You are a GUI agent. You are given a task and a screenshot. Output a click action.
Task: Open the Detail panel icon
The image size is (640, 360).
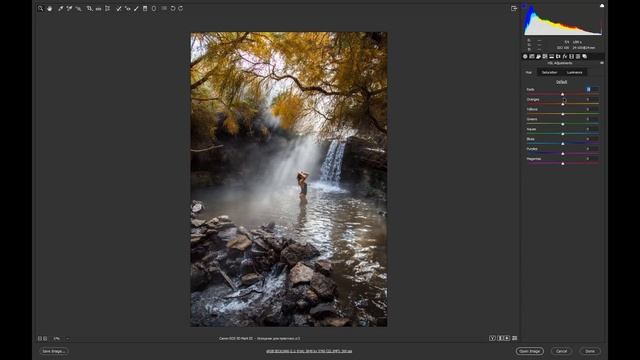[x=538, y=56]
